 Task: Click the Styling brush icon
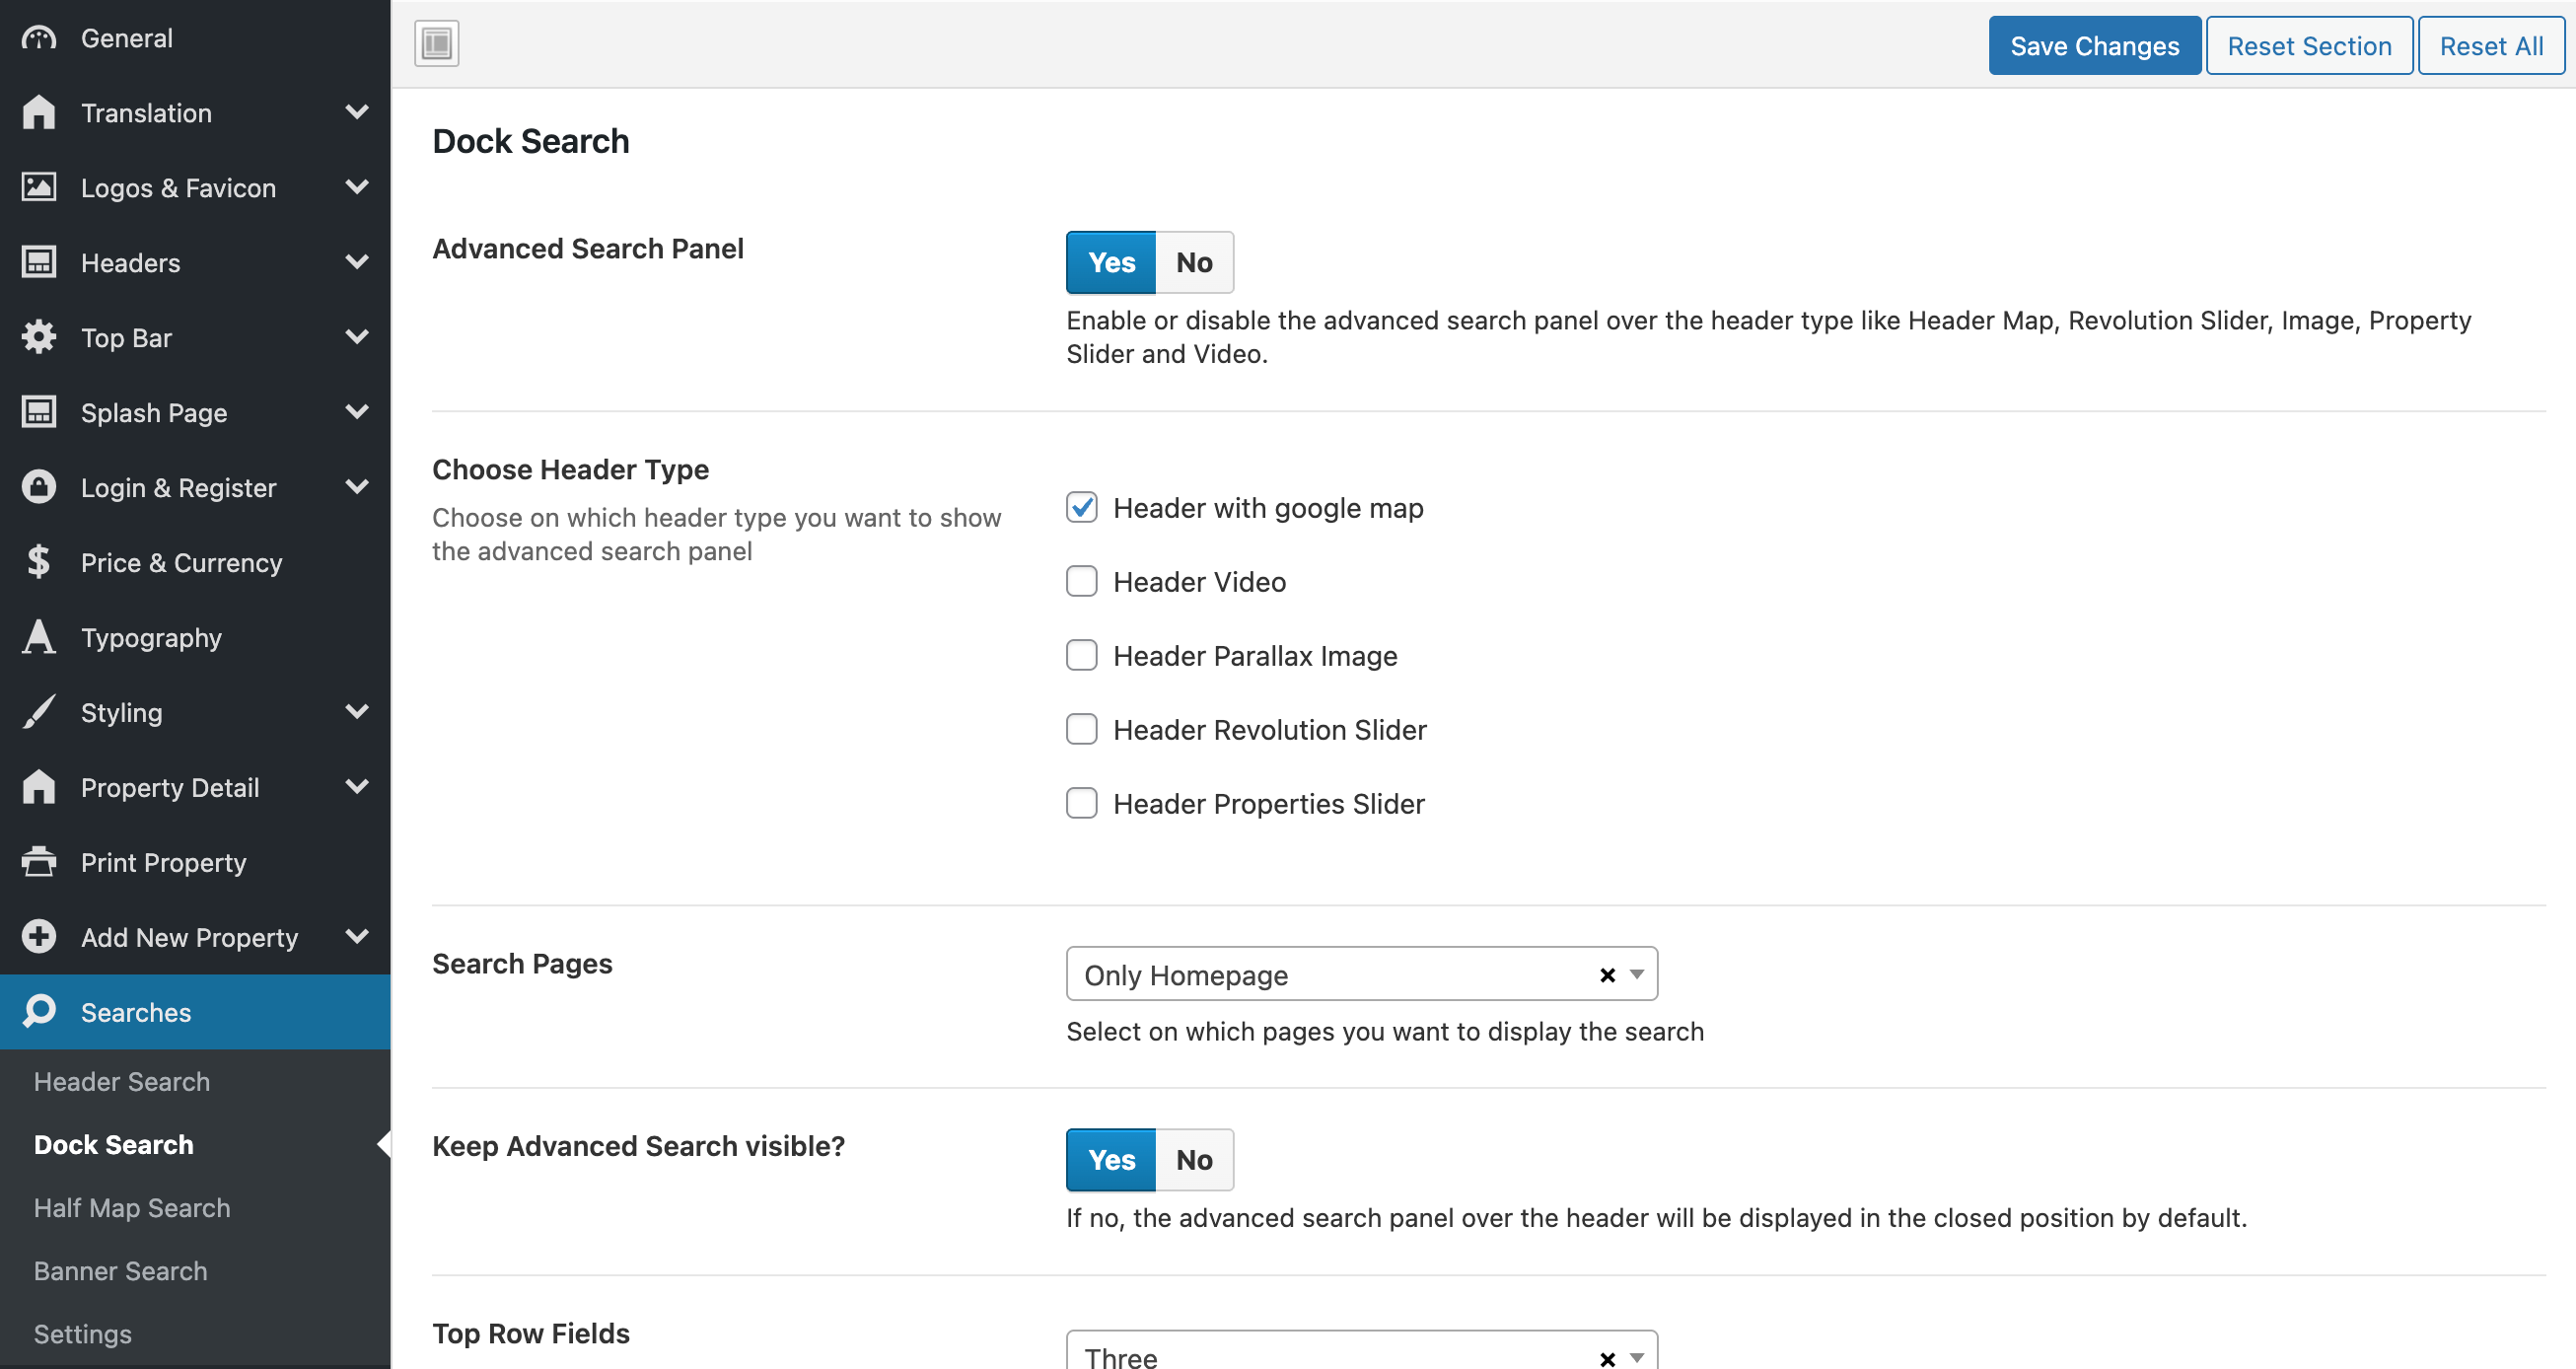tap(39, 712)
